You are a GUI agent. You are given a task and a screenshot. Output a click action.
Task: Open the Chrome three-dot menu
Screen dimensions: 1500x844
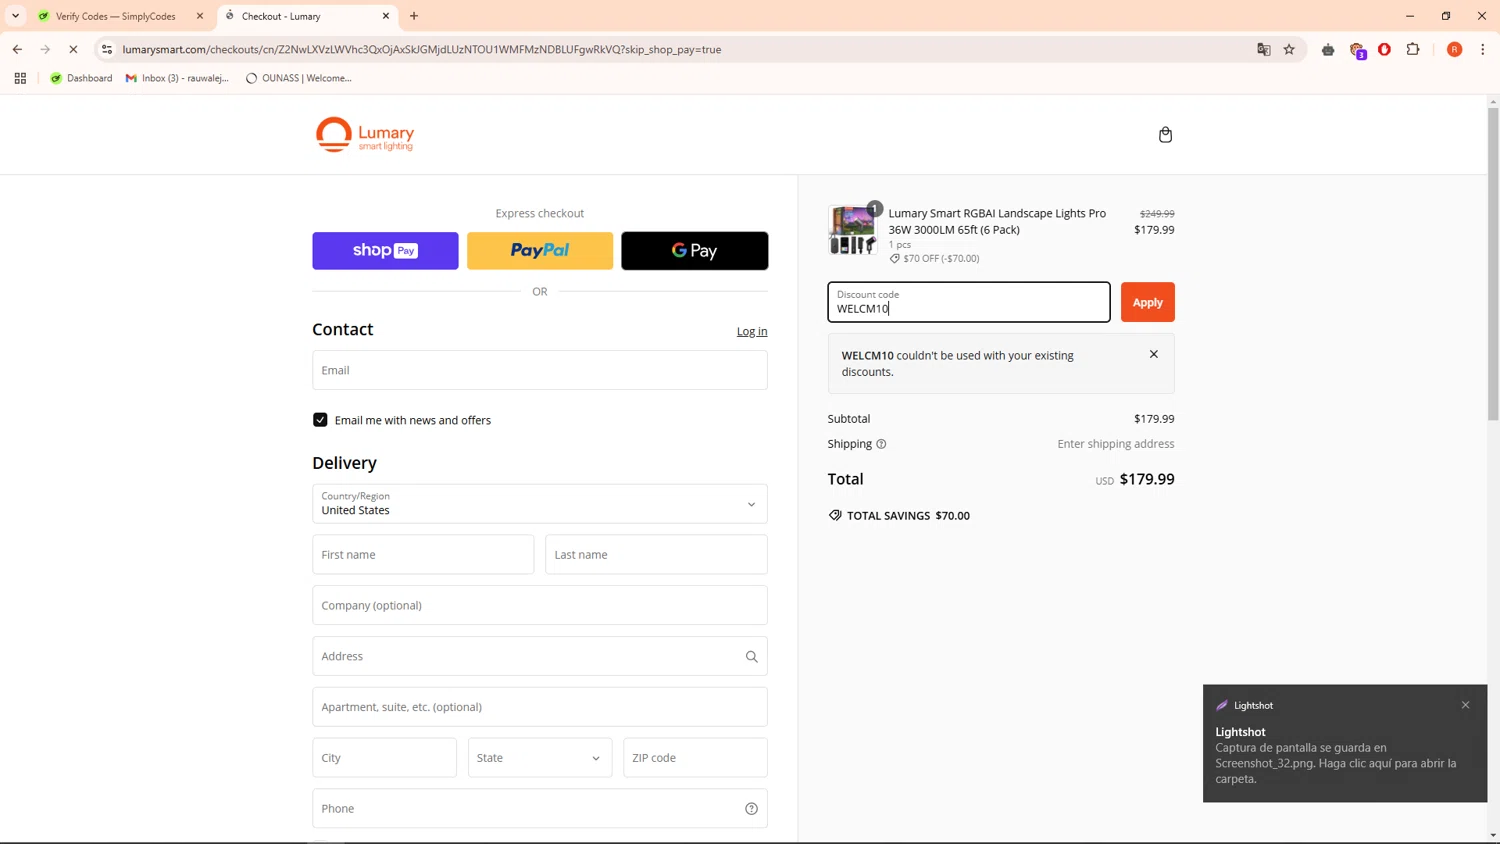[1482, 49]
